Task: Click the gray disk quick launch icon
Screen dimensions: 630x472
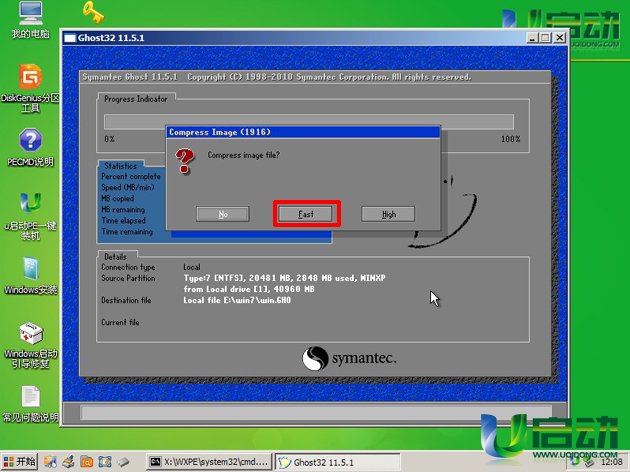Action: [x=123, y=462]
